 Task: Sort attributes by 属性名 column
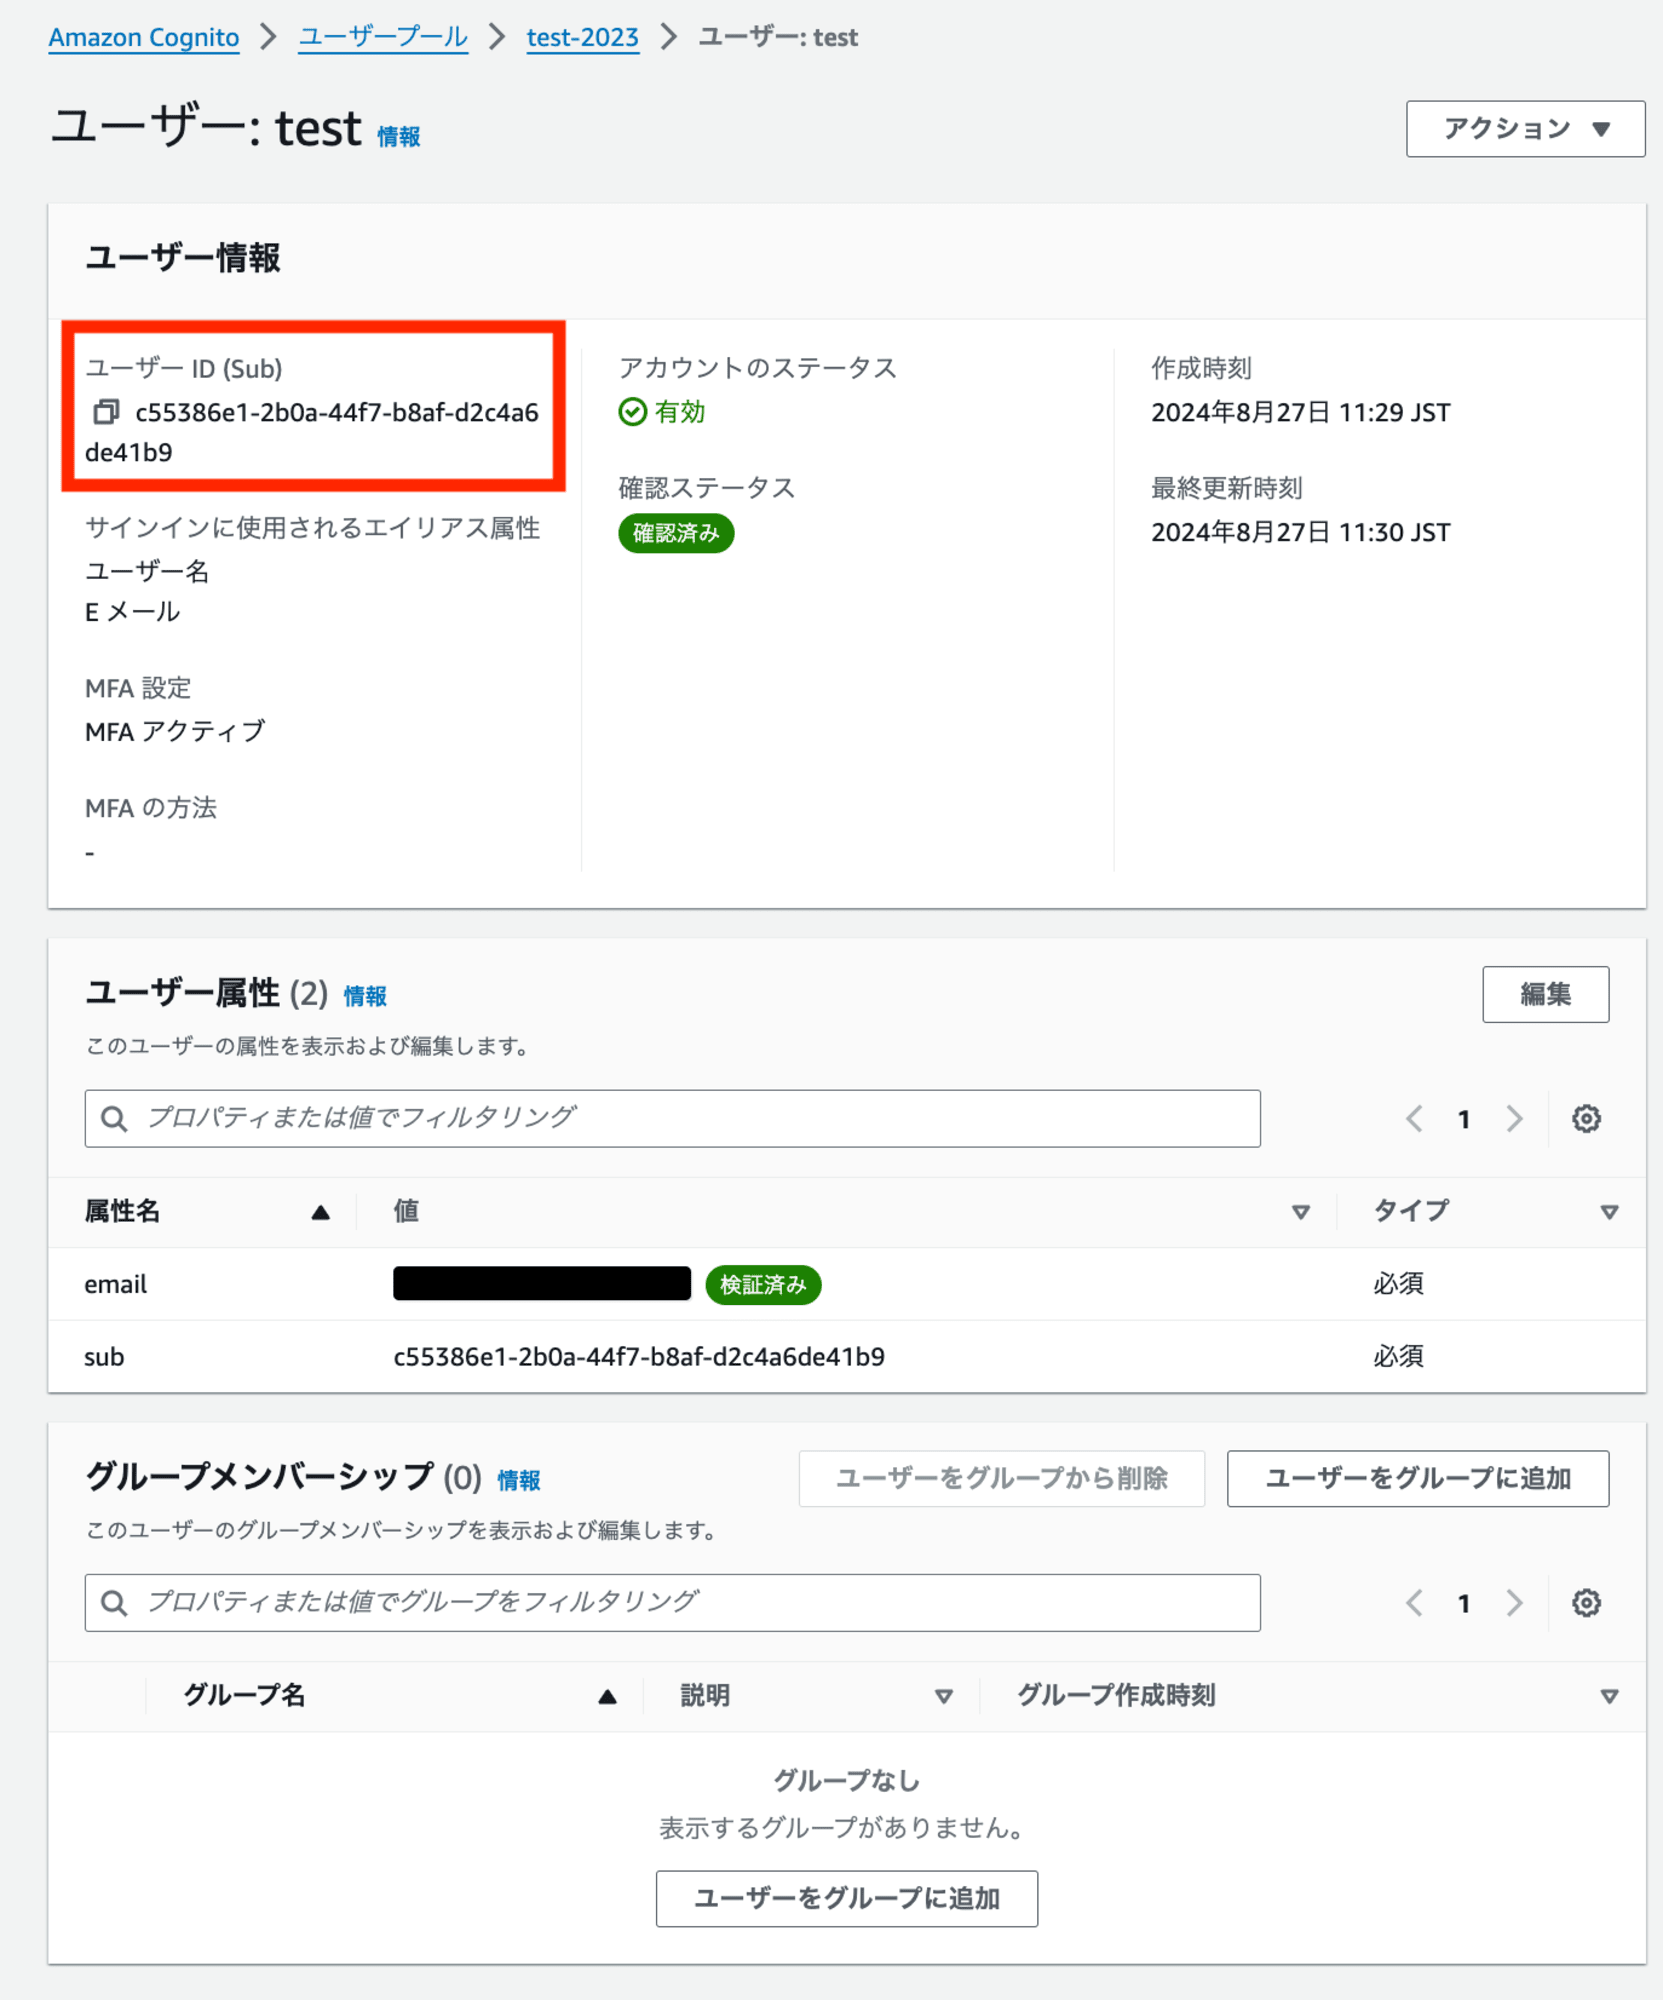click(320, 1212)
